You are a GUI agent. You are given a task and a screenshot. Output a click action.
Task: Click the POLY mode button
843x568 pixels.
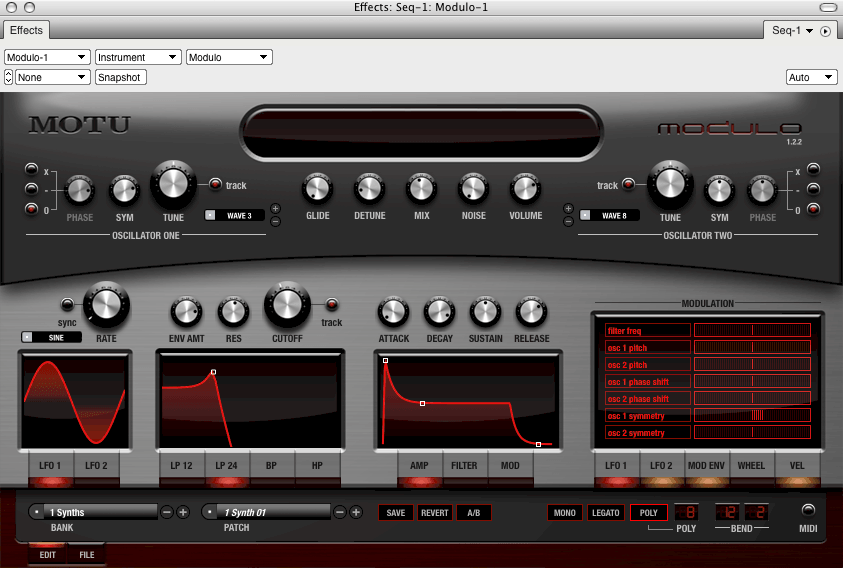tap(648, 513)
